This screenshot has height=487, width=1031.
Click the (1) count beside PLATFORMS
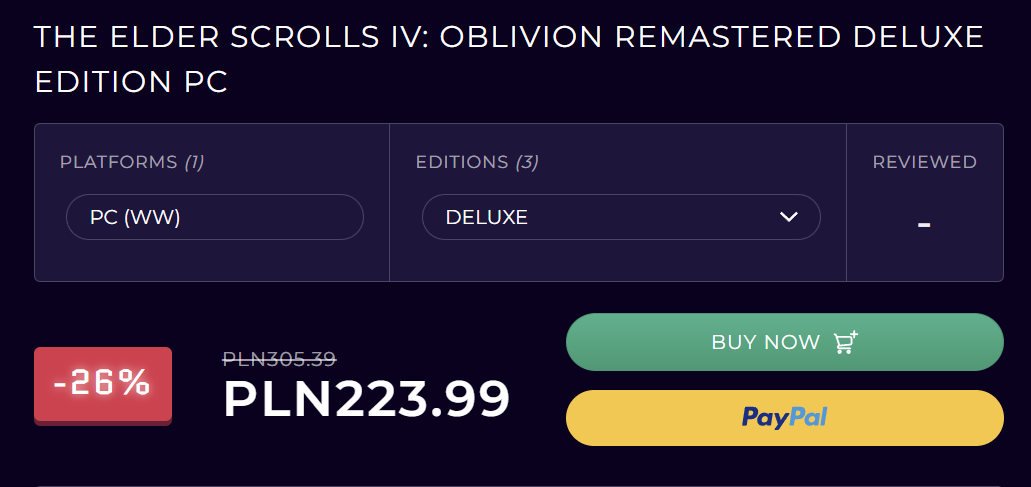(194, 162)
